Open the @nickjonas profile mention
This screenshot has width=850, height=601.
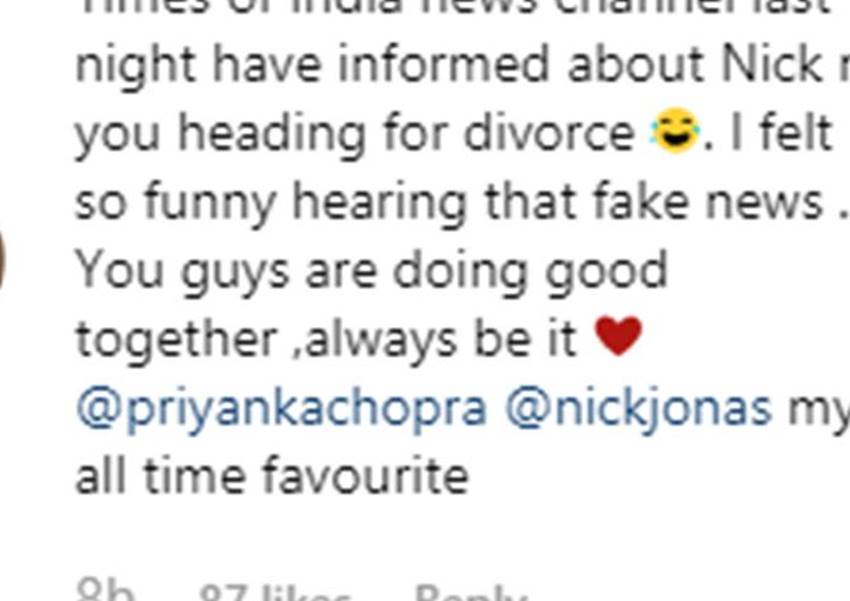639,409
